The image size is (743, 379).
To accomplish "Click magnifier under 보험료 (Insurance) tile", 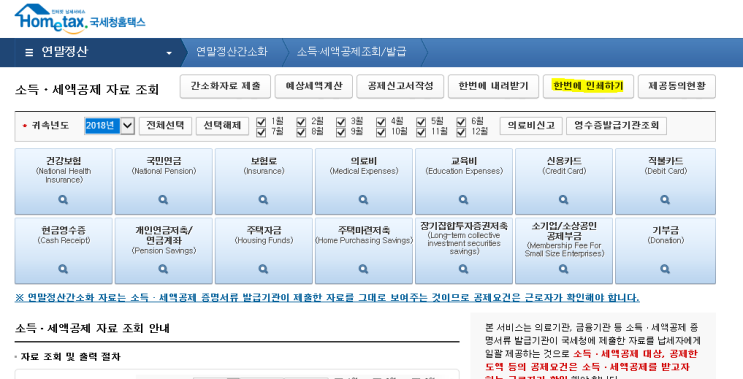I will 263,200.
